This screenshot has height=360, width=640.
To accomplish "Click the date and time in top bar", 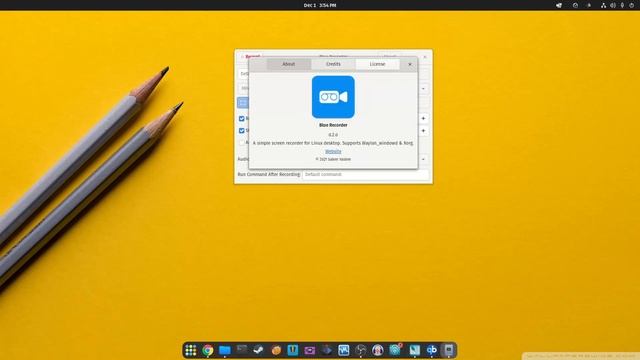I will point(320,5).
